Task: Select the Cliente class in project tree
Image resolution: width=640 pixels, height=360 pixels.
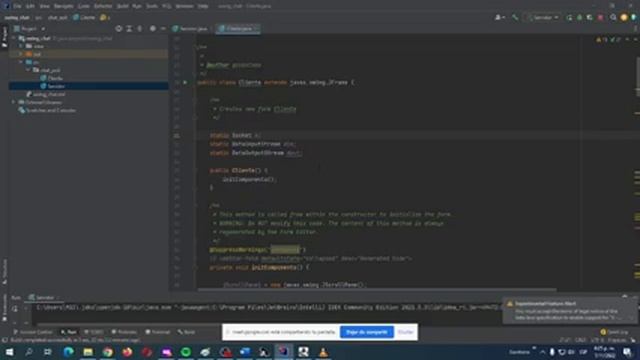Action: coord(52,78)
